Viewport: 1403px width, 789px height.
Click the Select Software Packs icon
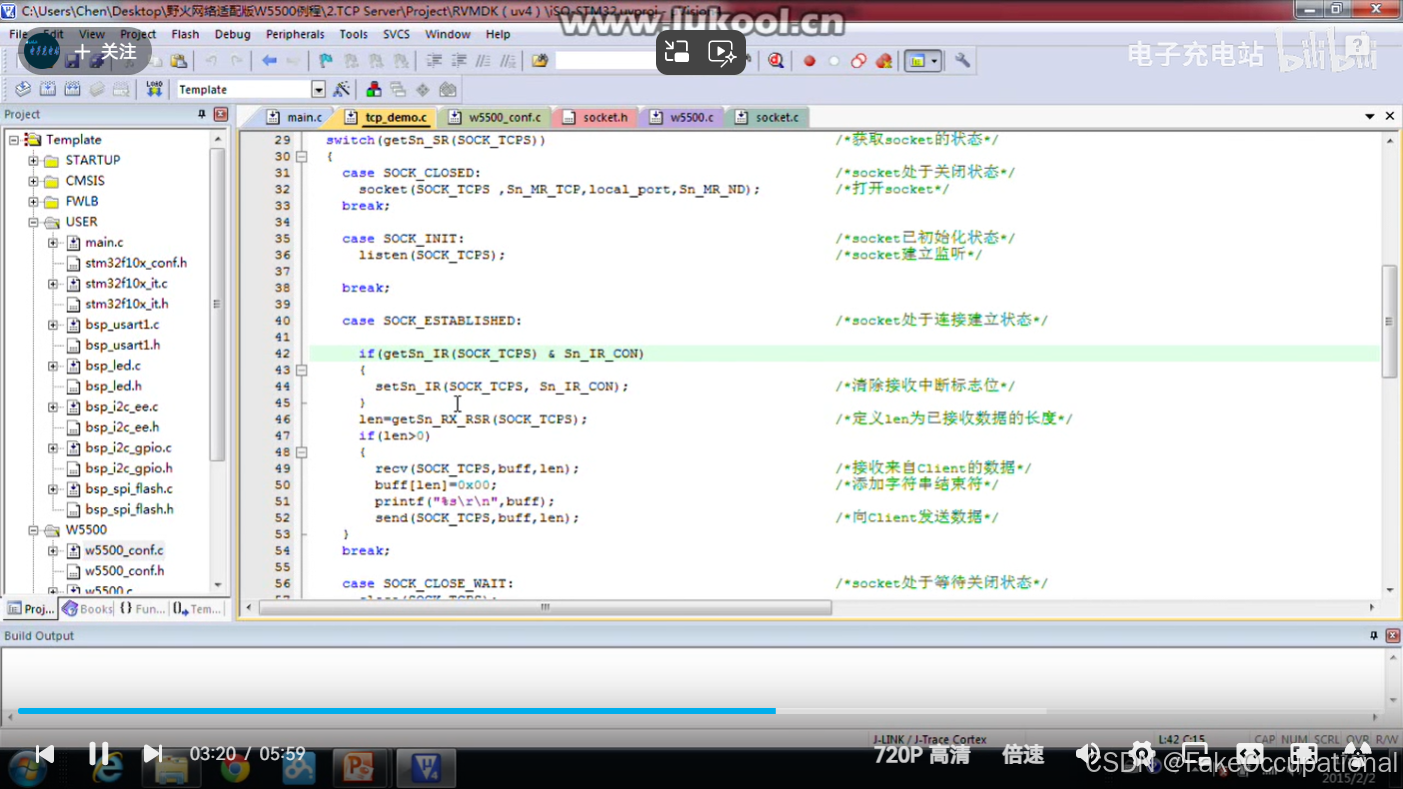click(448, 89)
